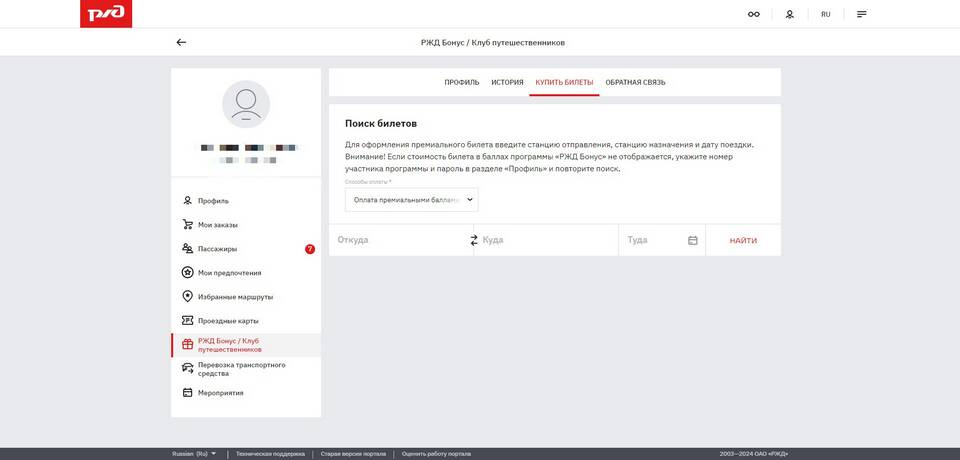Focus the Откуда departure field
Image resolution: width=960 pixels, height=460 pixels.
399,240
